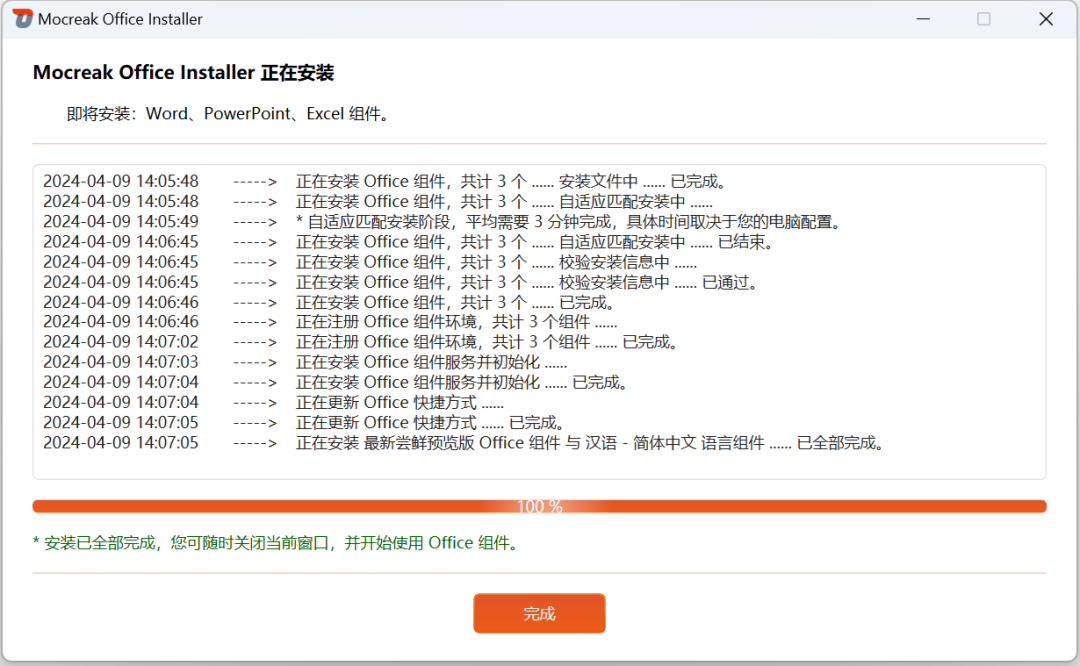The height and width of the screenshot is (666, 1080).
Task: Click the heading "Mocreak Office Installer 正在安装"
Action: pos(183,73)
